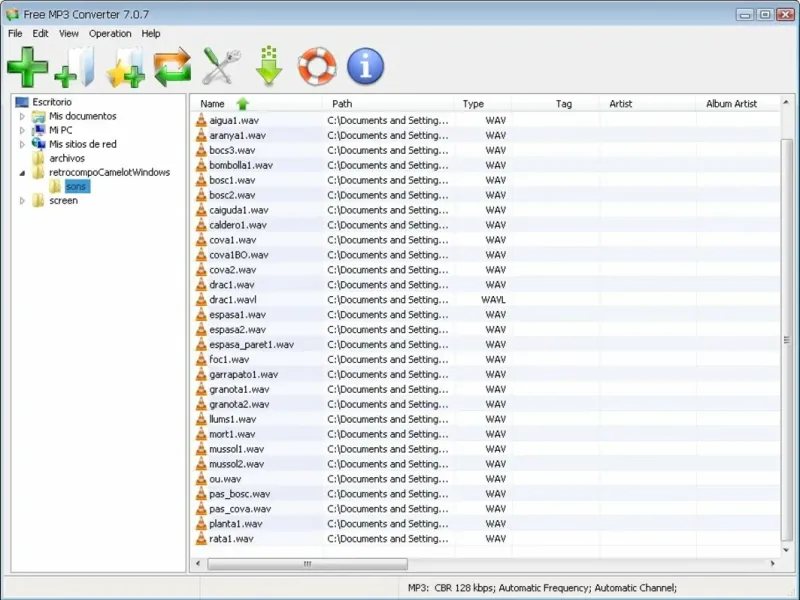Select file mussol2.wav
Screen dimensions: 800x600
237,464
